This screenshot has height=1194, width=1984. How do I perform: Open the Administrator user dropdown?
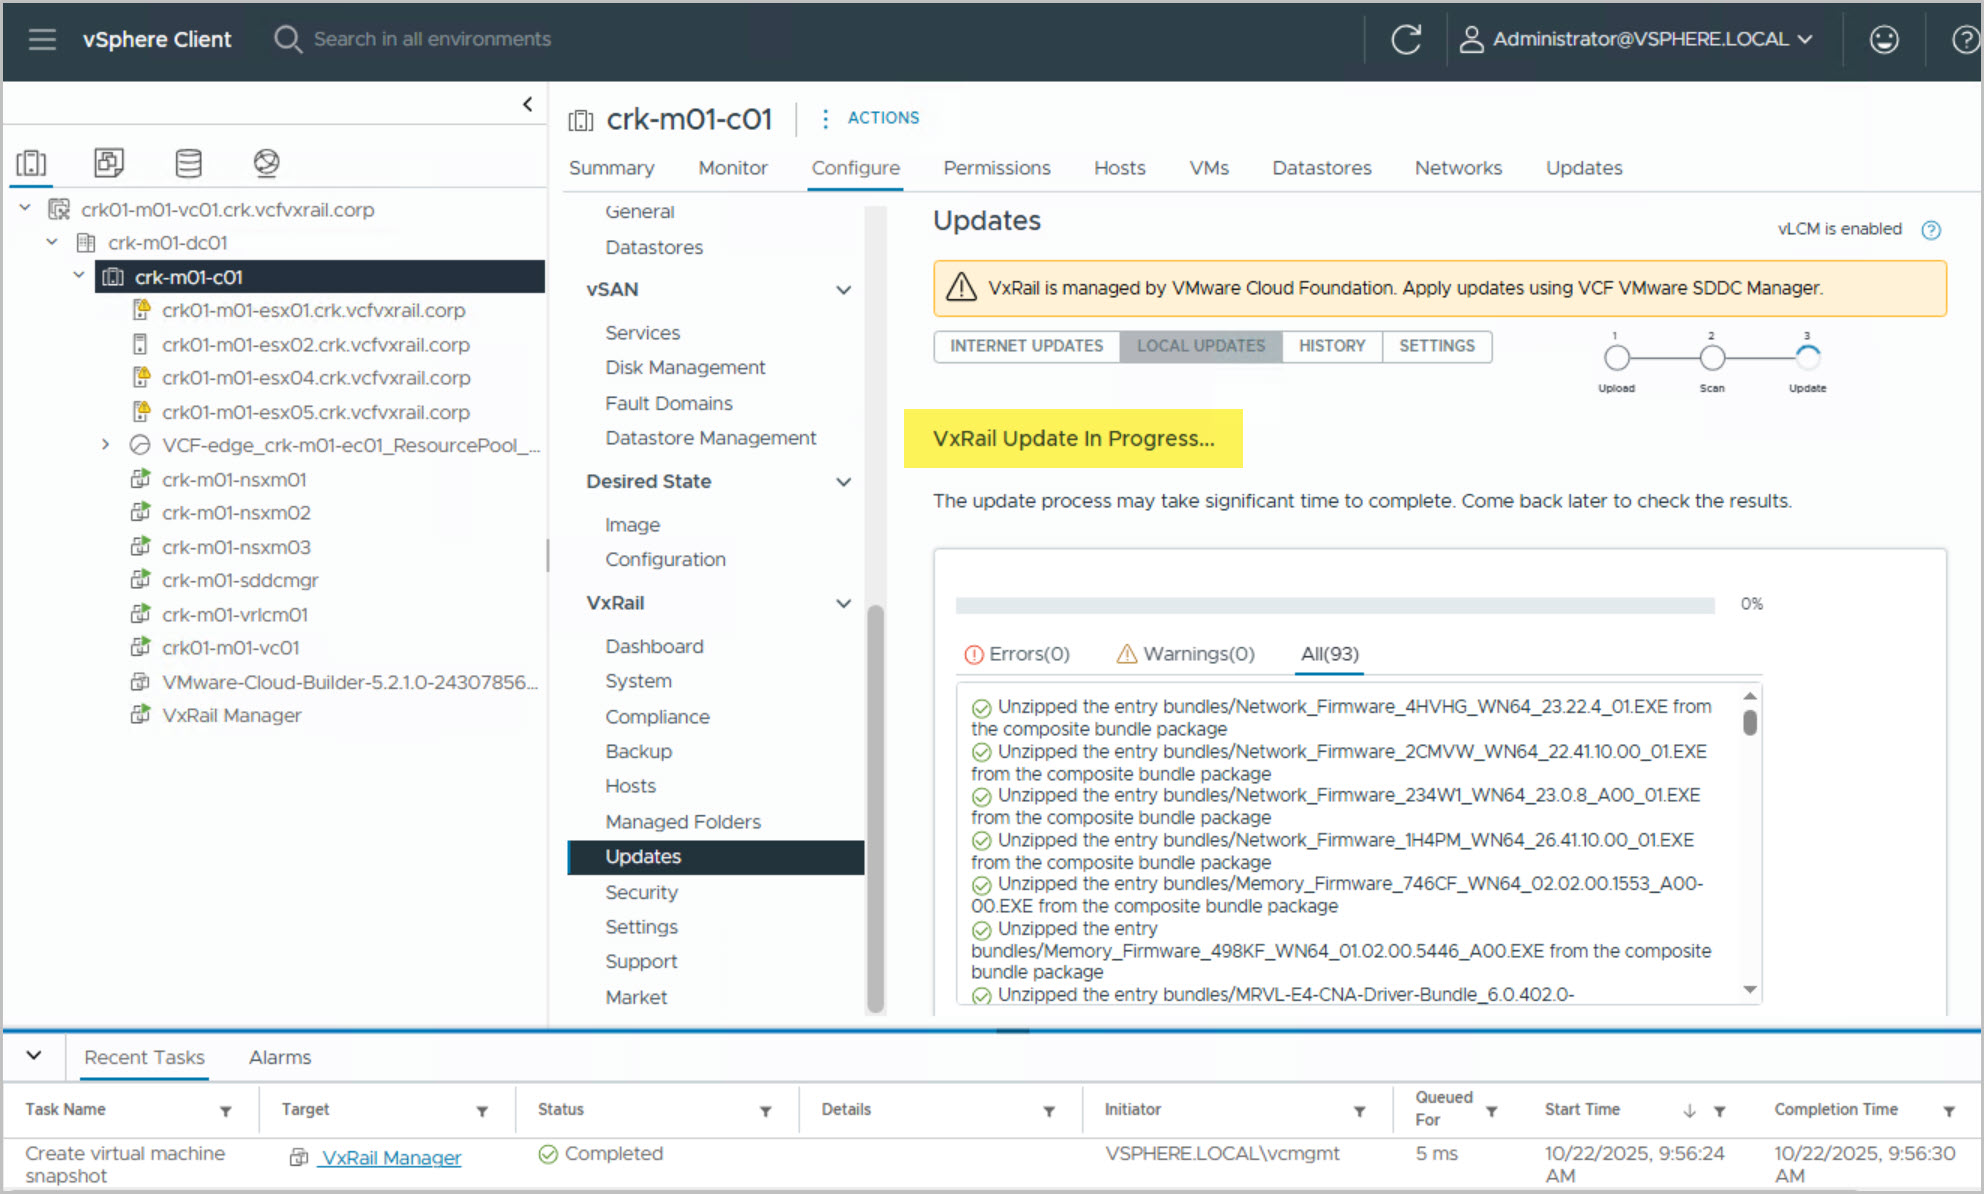point(1639,39)
